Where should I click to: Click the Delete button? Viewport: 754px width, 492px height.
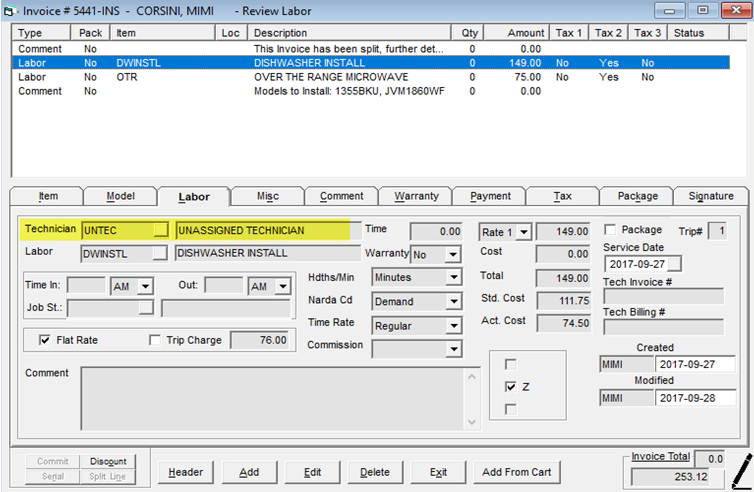tap(375, 472)
